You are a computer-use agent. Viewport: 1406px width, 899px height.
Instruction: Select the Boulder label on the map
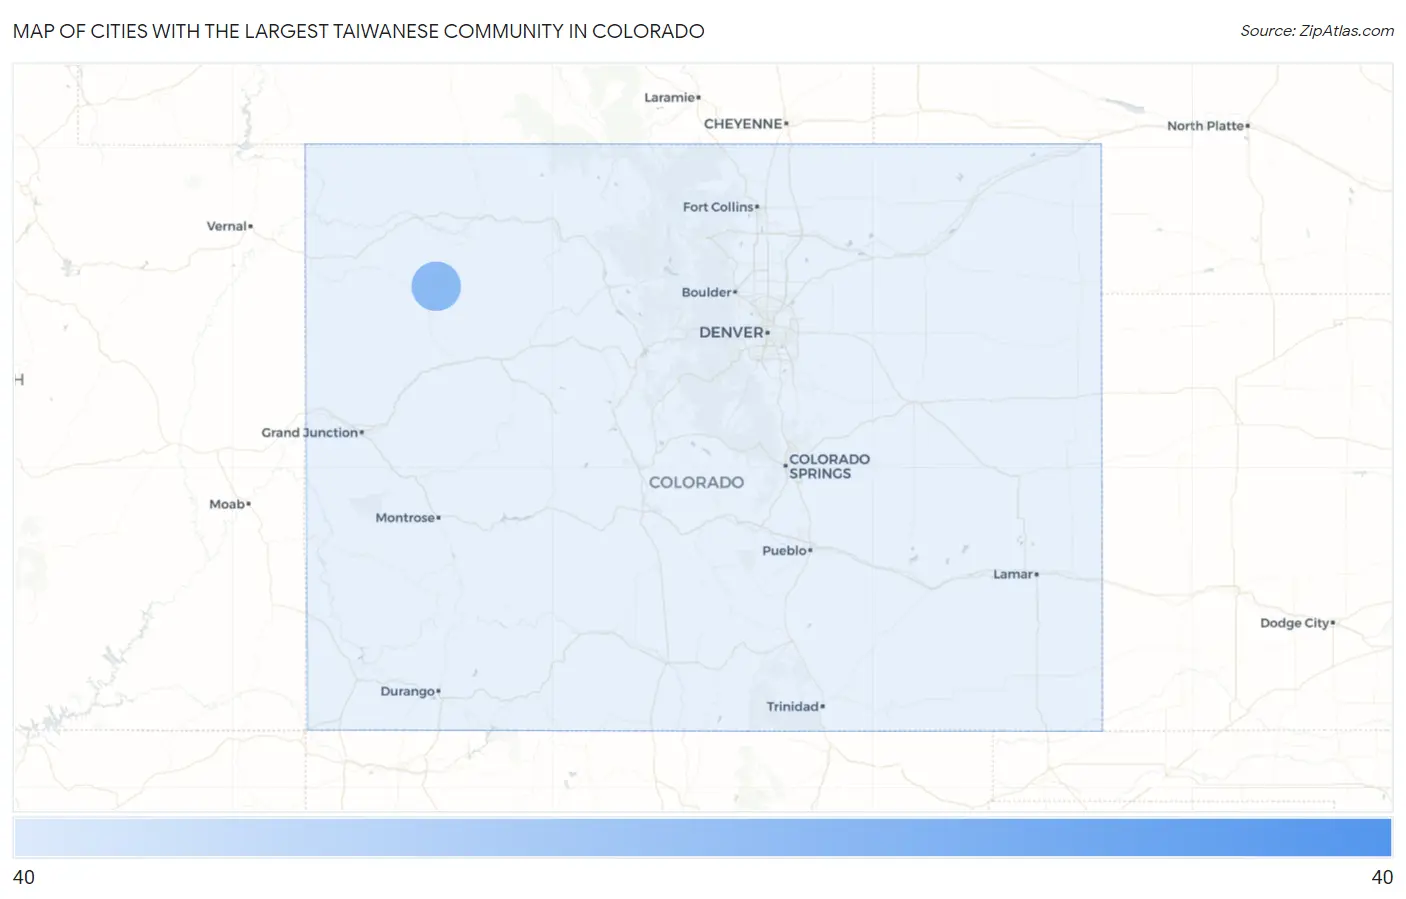coord(709,292)
